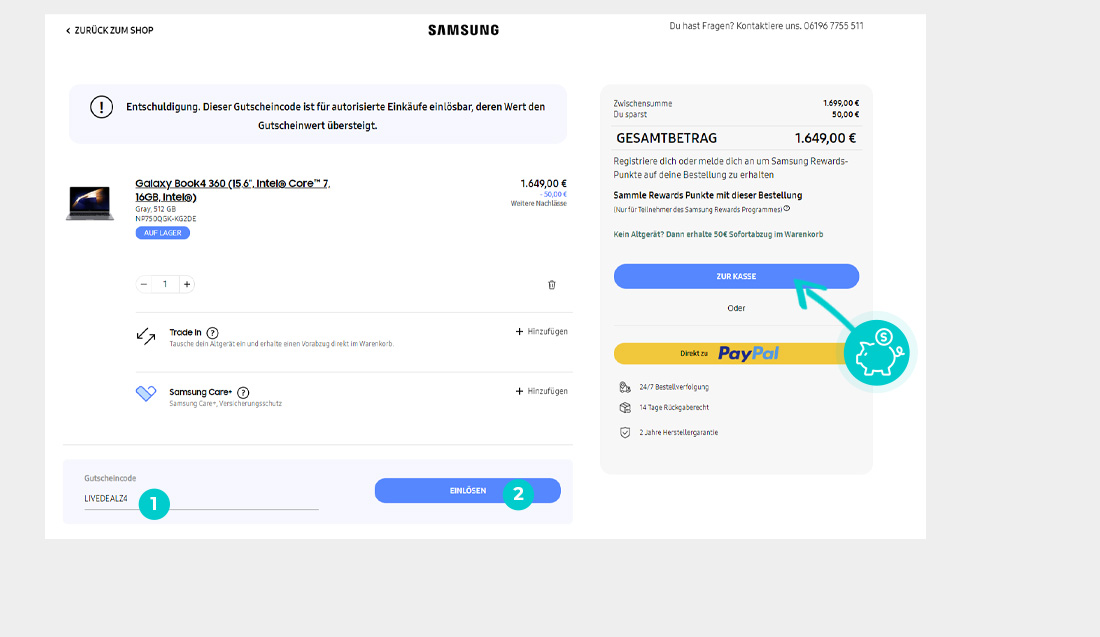
Task: Open the Galaxy Book4 360 product title
Action: tap(232, 190)
